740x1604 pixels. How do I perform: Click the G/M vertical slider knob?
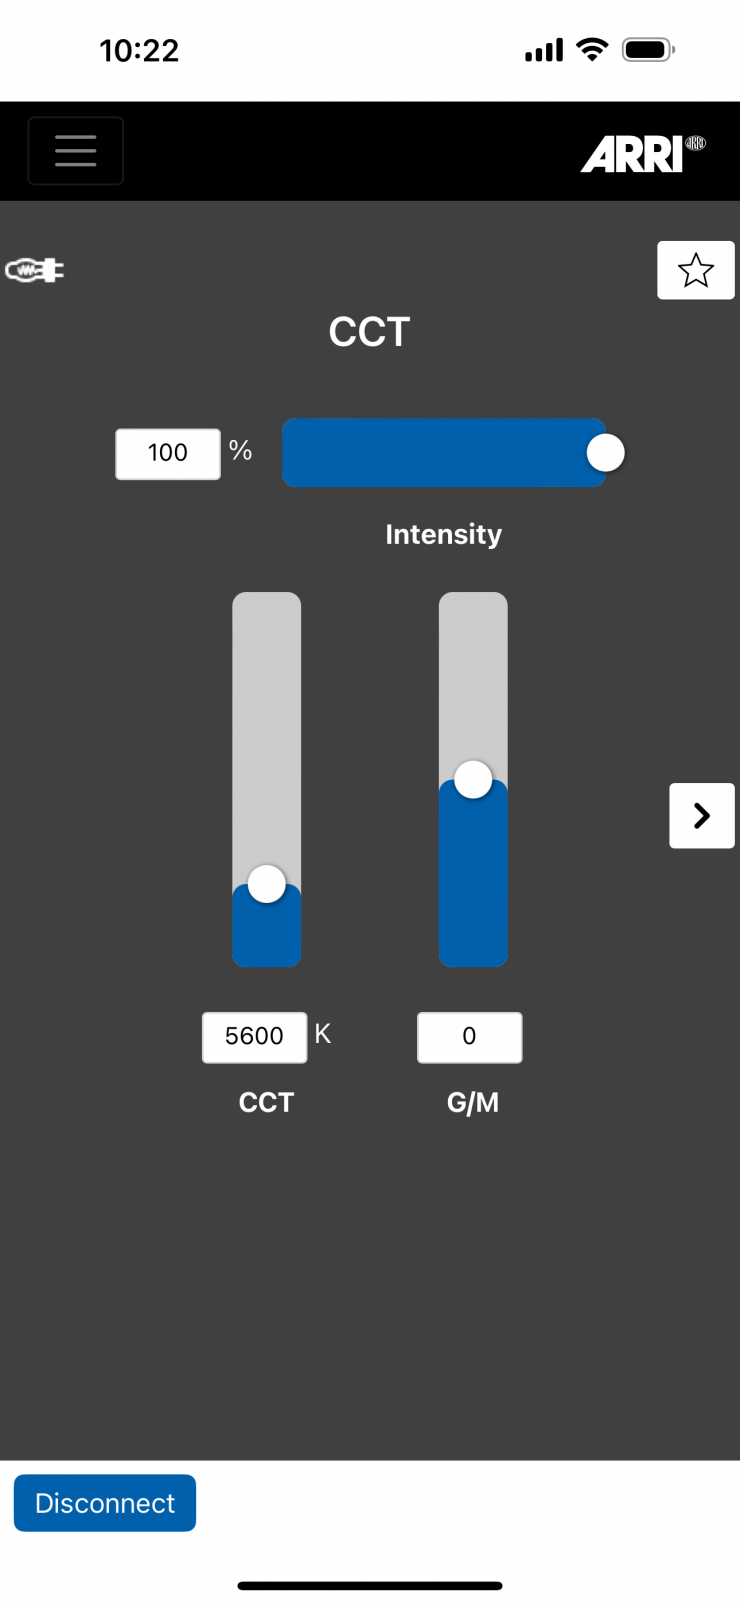(x=473, y=780)
